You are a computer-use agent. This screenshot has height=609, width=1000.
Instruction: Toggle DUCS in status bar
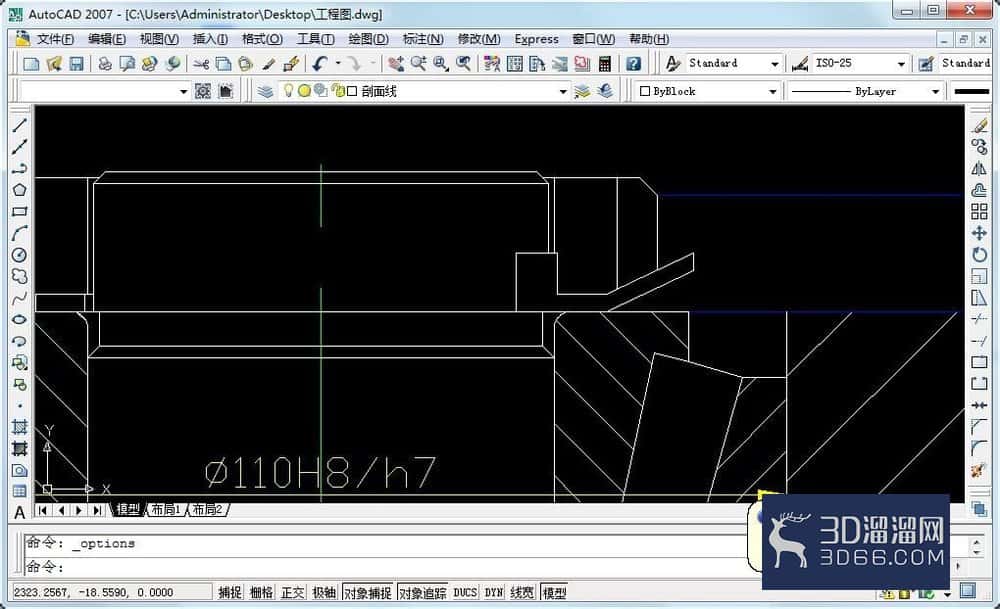[466, 592]
